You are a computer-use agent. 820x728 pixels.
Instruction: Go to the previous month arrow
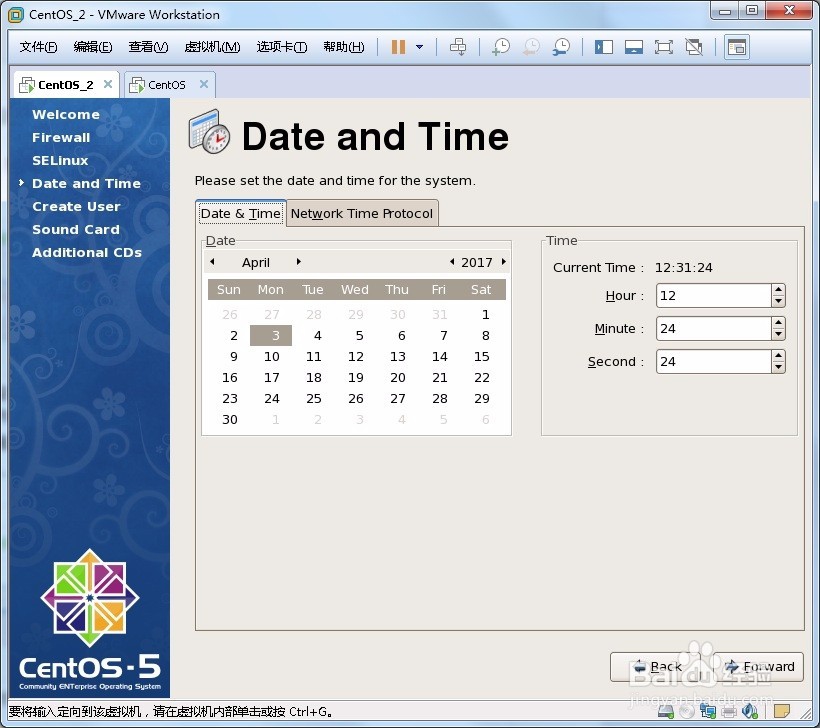point(212,261)
